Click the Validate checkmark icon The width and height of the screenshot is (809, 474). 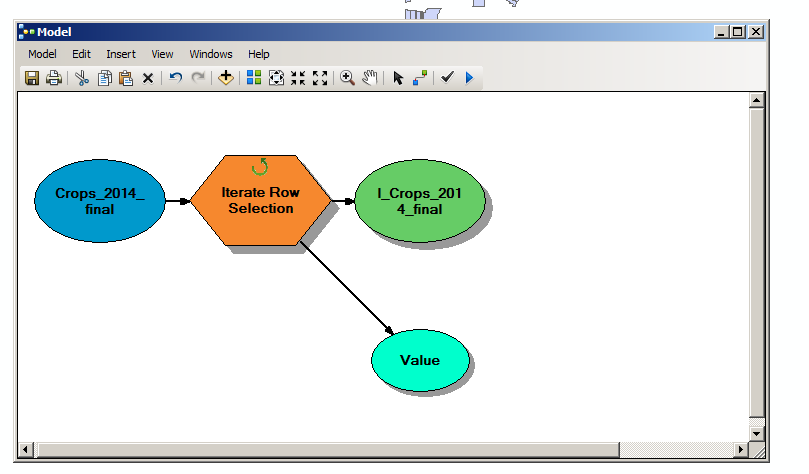(447, 77)
